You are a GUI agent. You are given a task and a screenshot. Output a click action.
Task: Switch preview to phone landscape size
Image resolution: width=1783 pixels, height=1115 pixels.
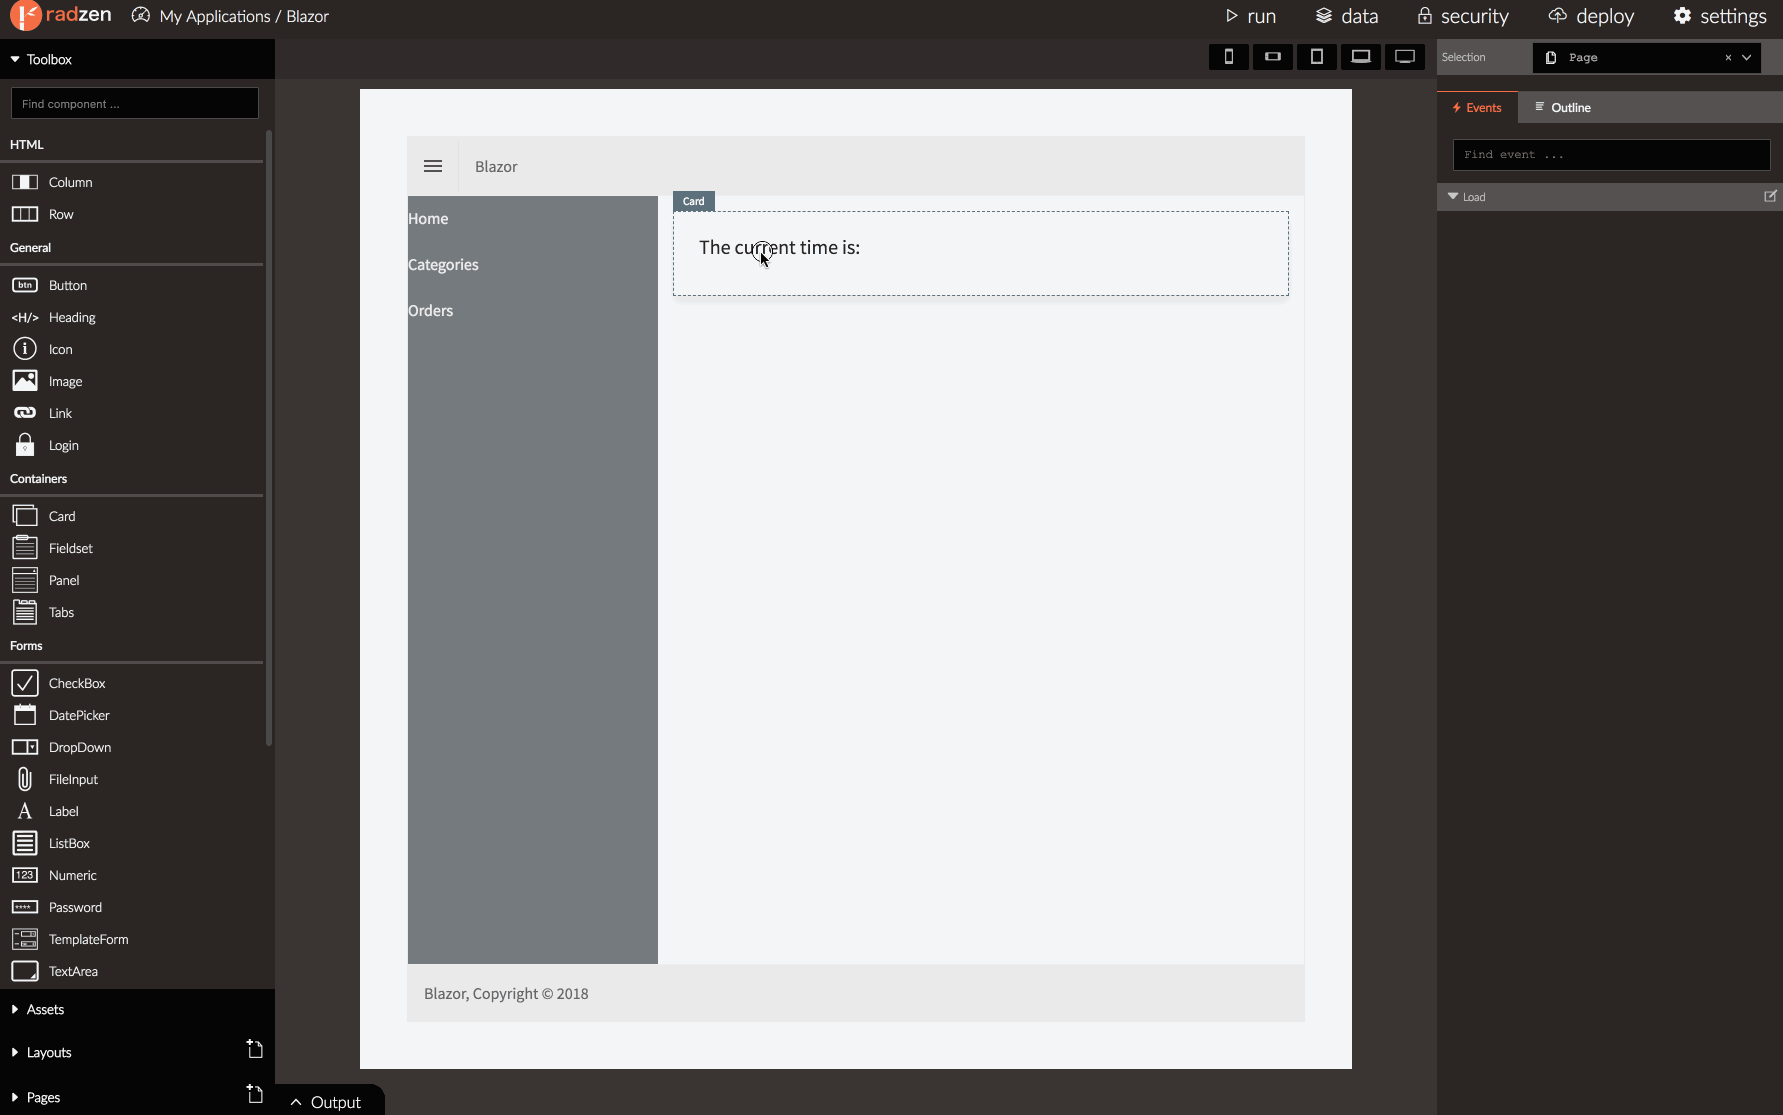click(1273, 57)
